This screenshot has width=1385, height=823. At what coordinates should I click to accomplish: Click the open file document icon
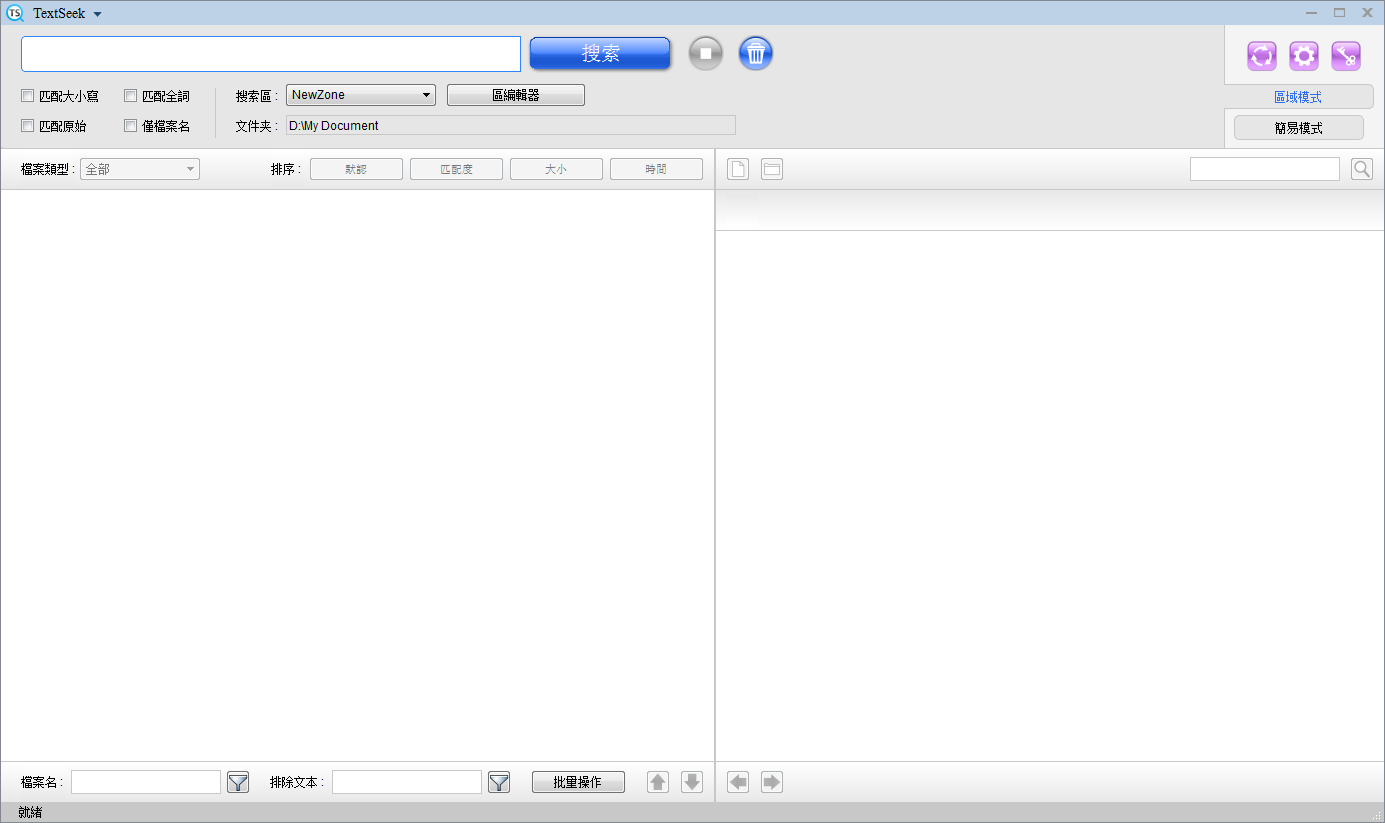738,169
